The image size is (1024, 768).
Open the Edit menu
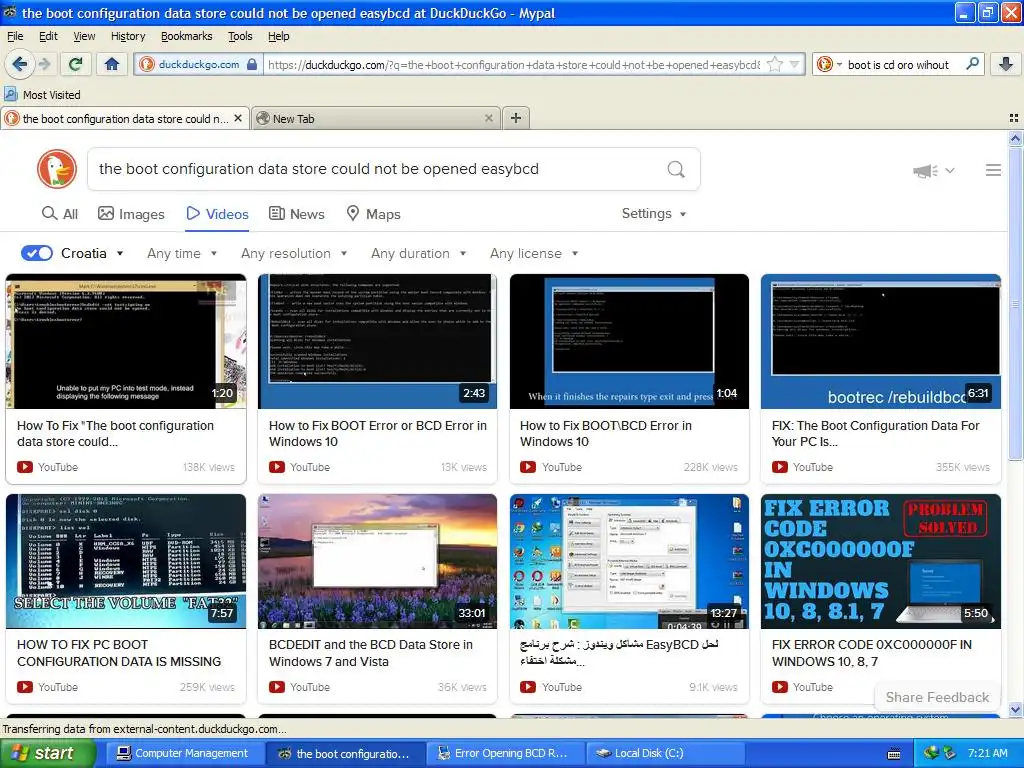pos(48,36)
